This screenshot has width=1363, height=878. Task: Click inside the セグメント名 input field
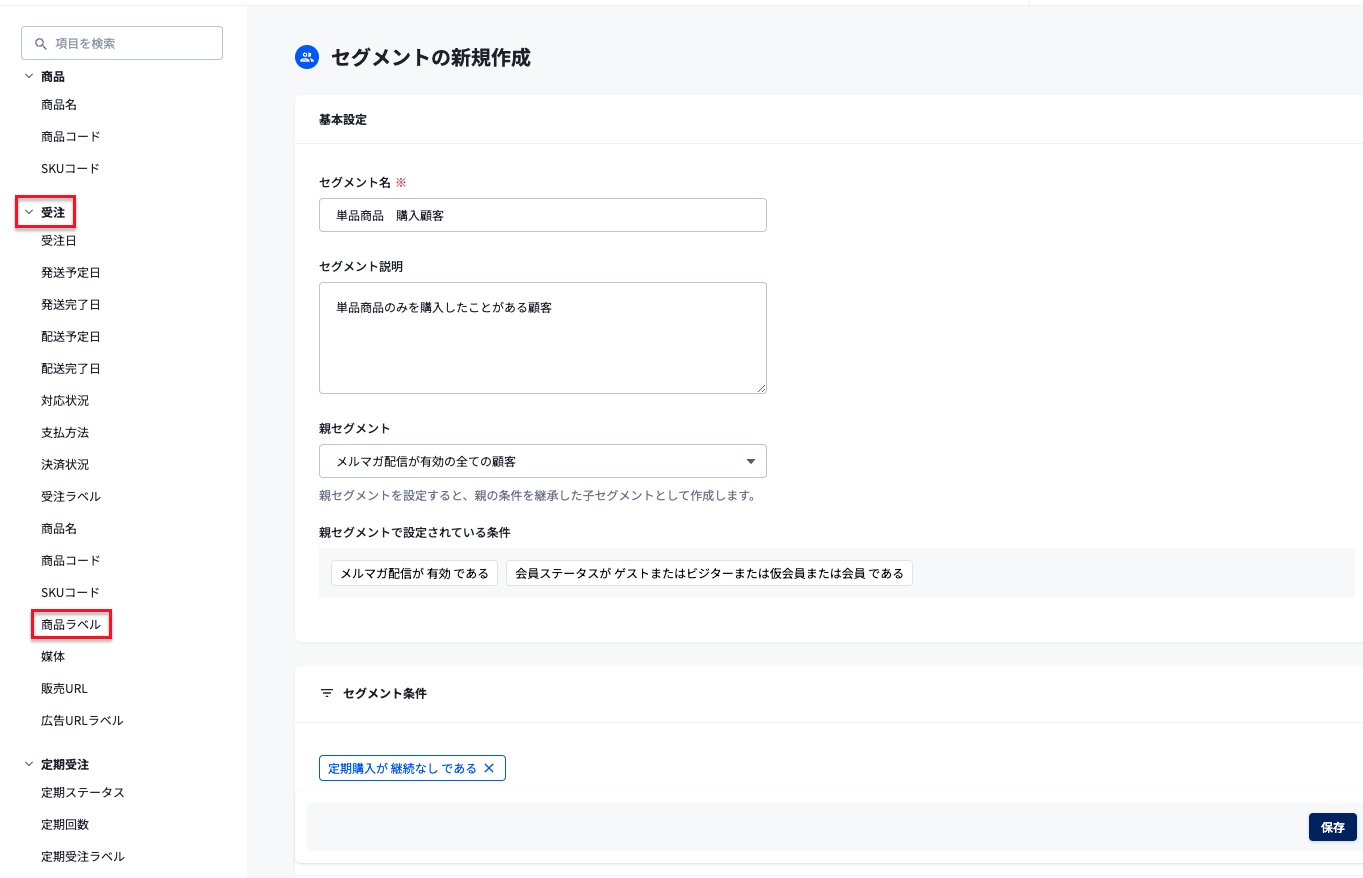point(542,214)
